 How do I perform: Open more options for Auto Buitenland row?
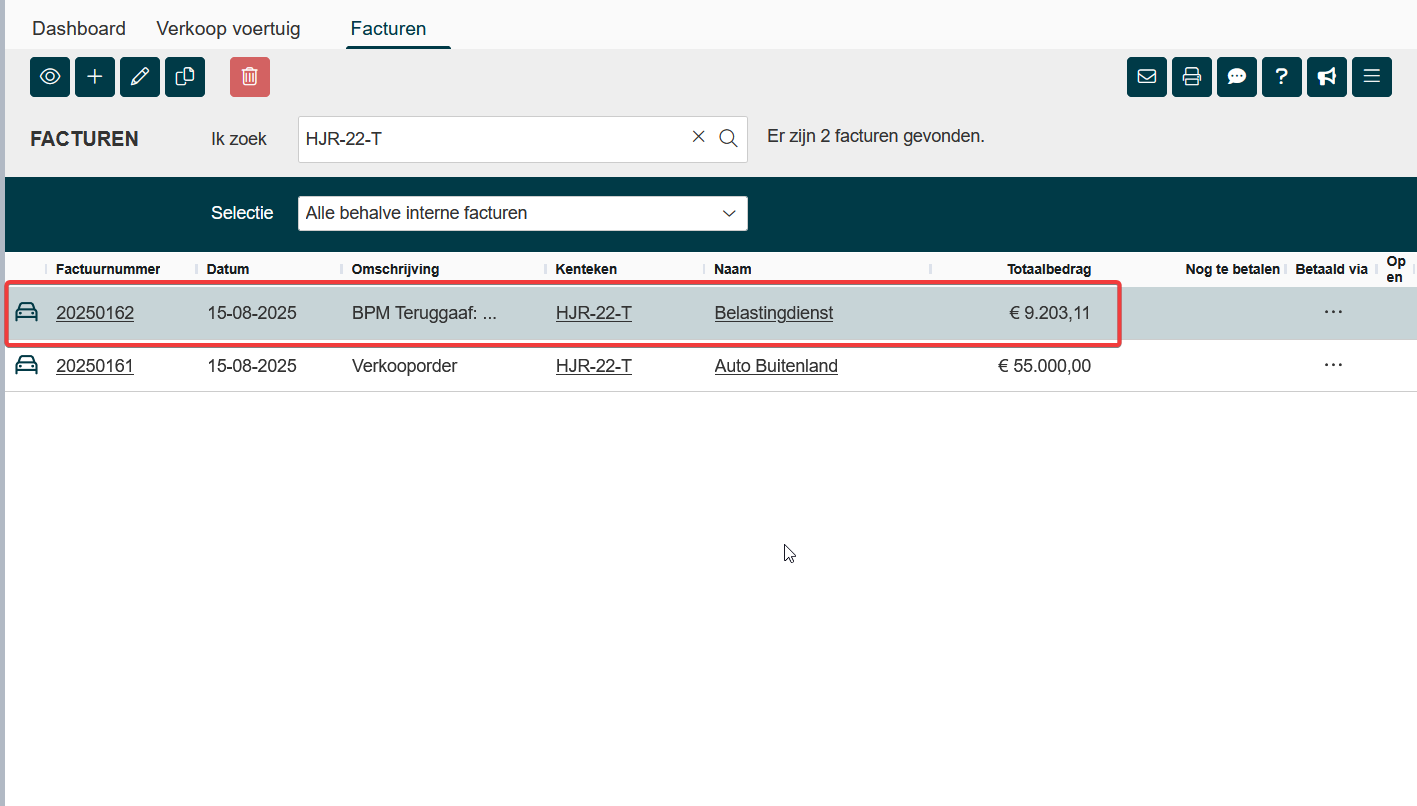(1333, 366)
